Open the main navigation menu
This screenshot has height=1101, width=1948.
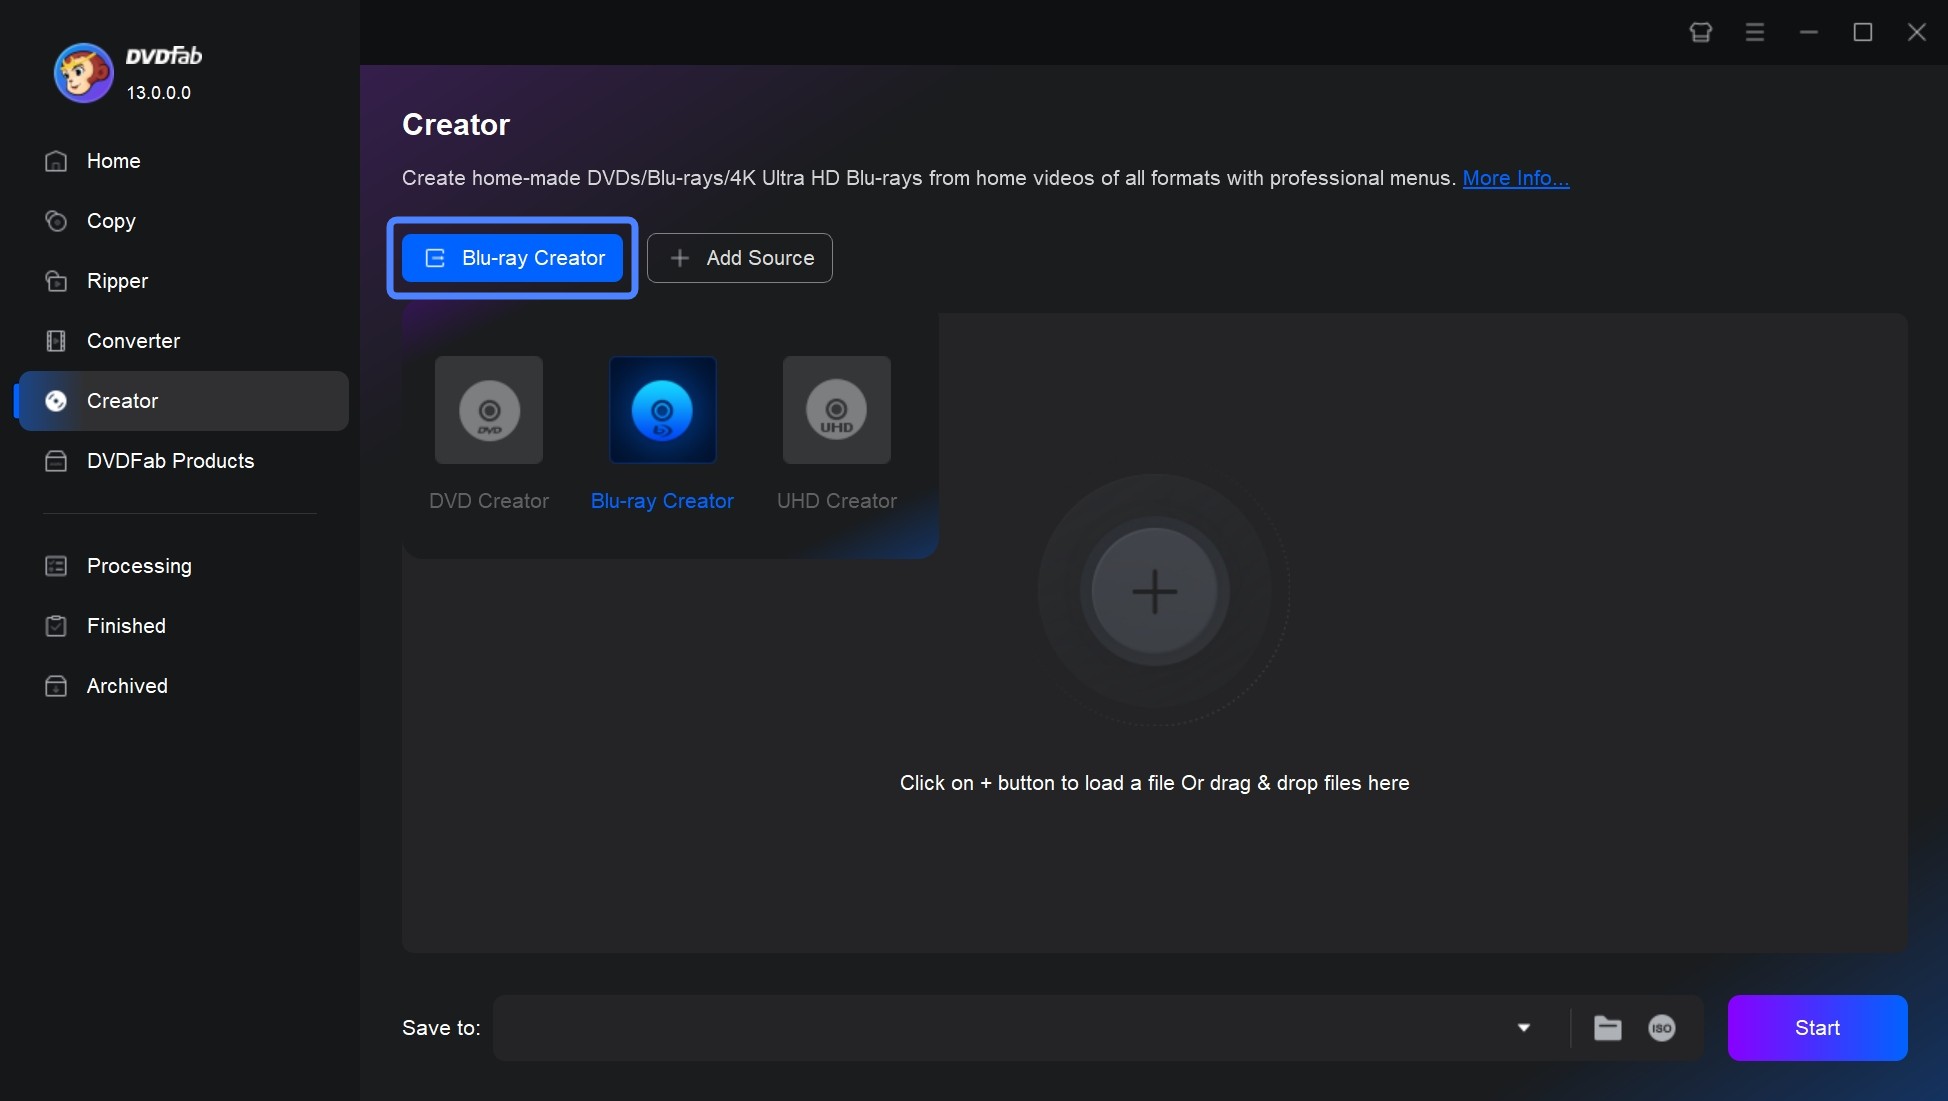(x=1755, y=29)
